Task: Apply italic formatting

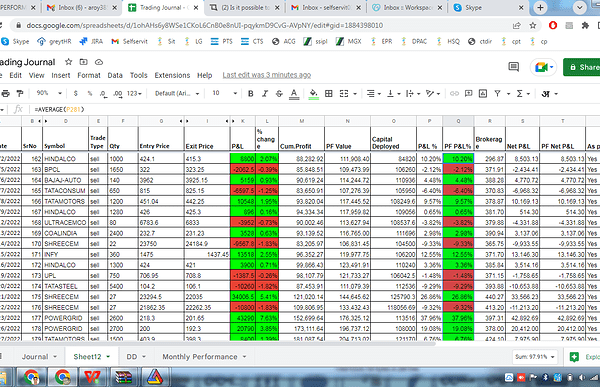Action: click(x=265, y=93)
